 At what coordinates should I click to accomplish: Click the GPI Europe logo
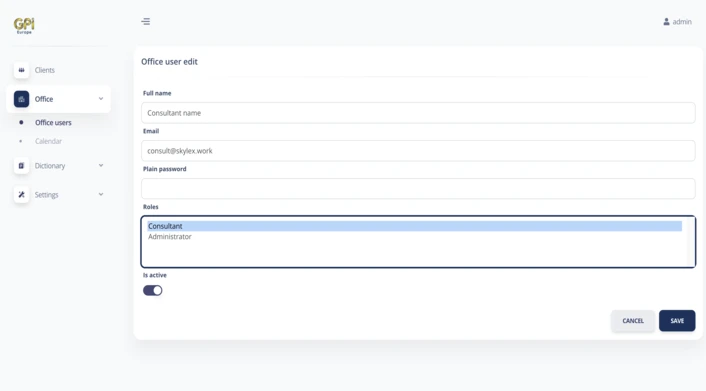click(24, 26)
